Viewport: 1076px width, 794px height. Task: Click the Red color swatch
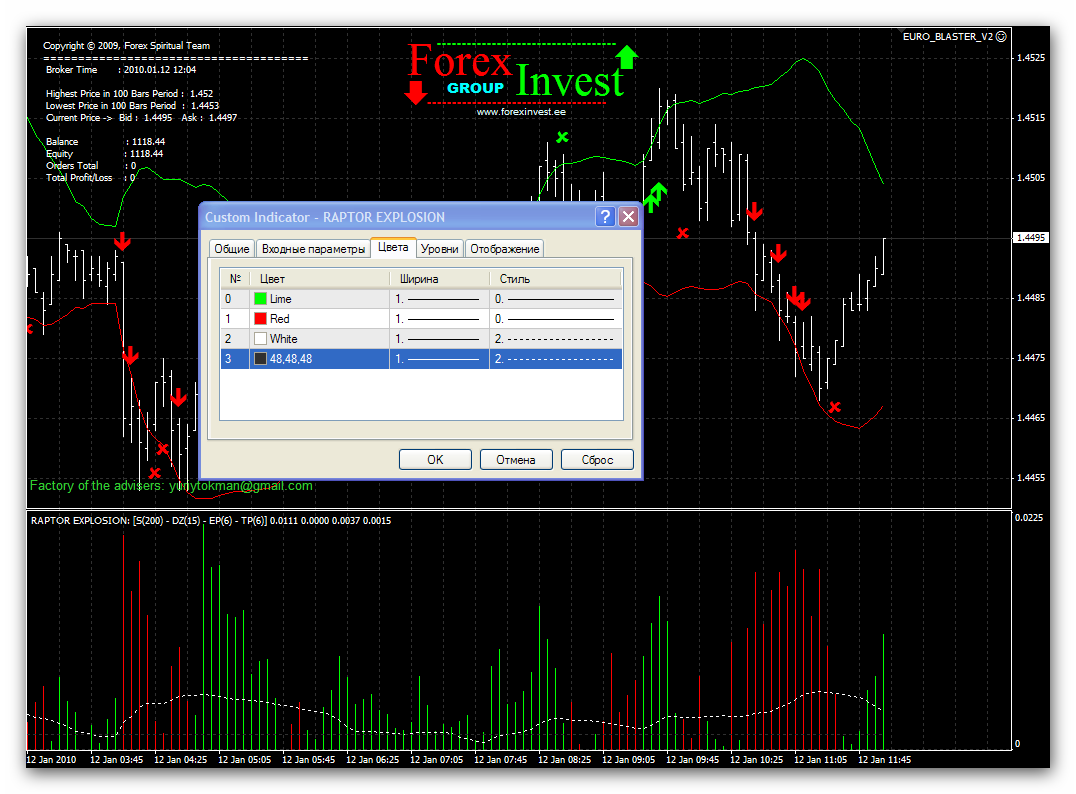tap(260, 318)
